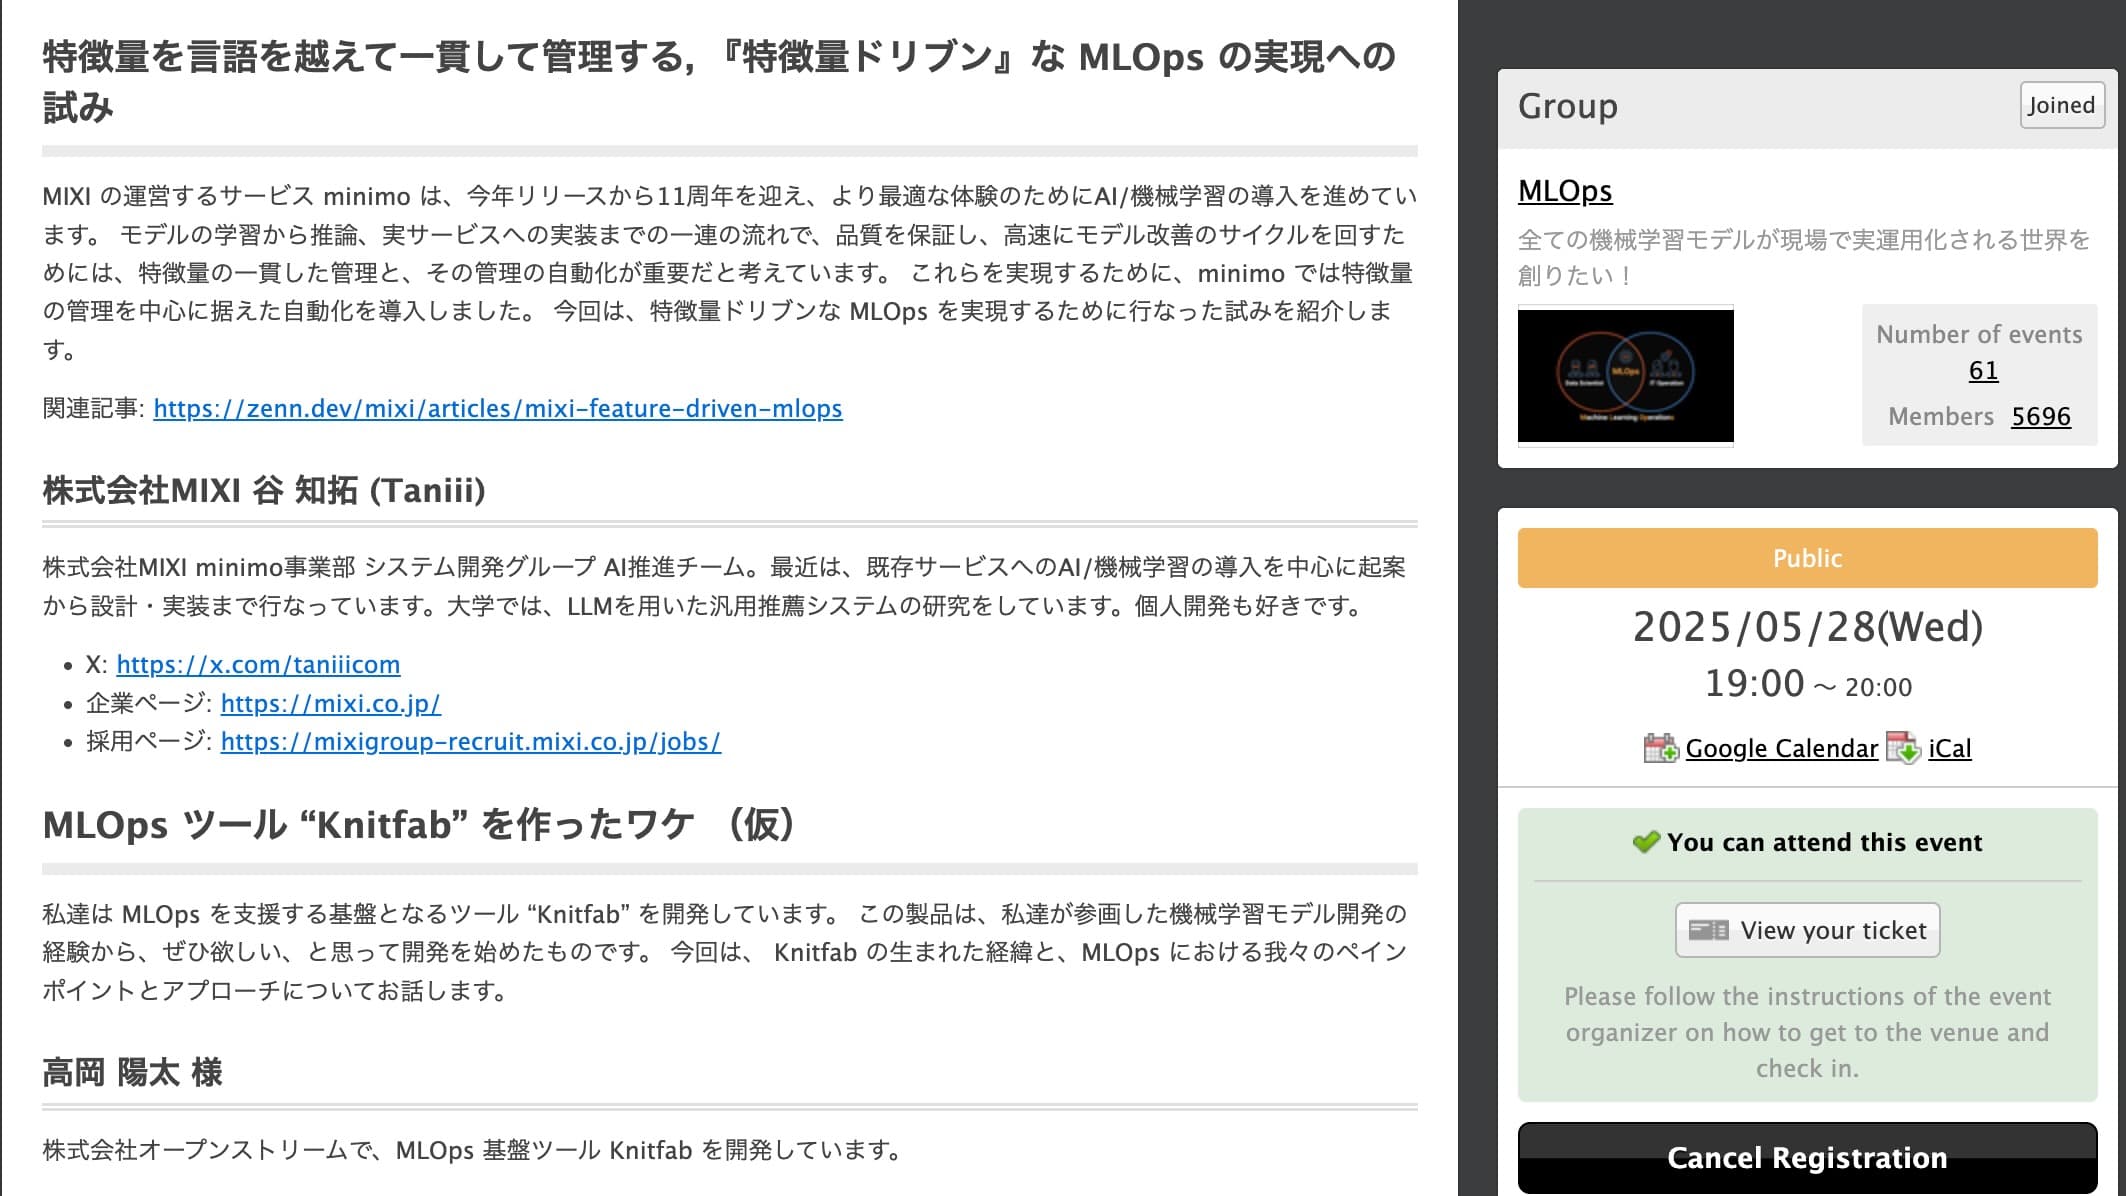Click the Number of events label

(1979, 334)
